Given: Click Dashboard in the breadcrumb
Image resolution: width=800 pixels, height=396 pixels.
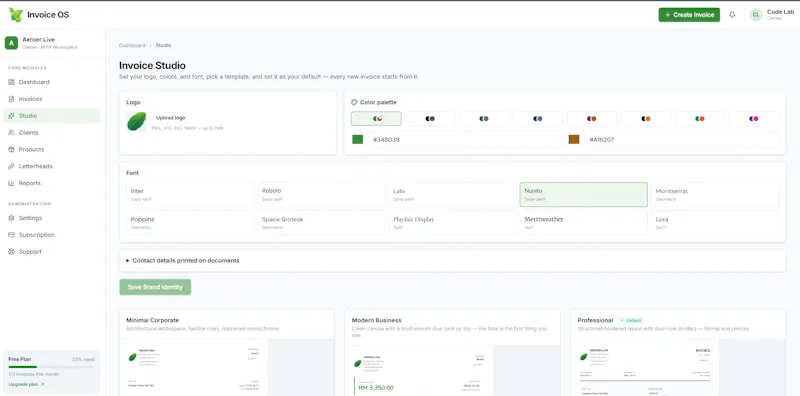Looking at the screenshot, I should [132, 45].
